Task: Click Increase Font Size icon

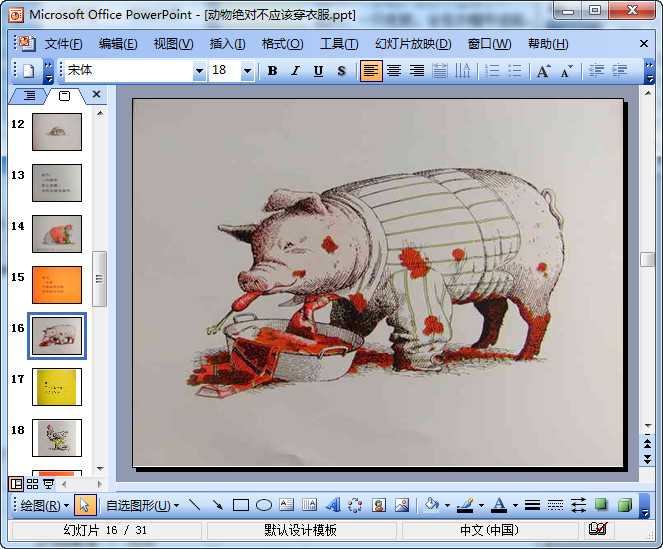Action: [x=543, y=71]
